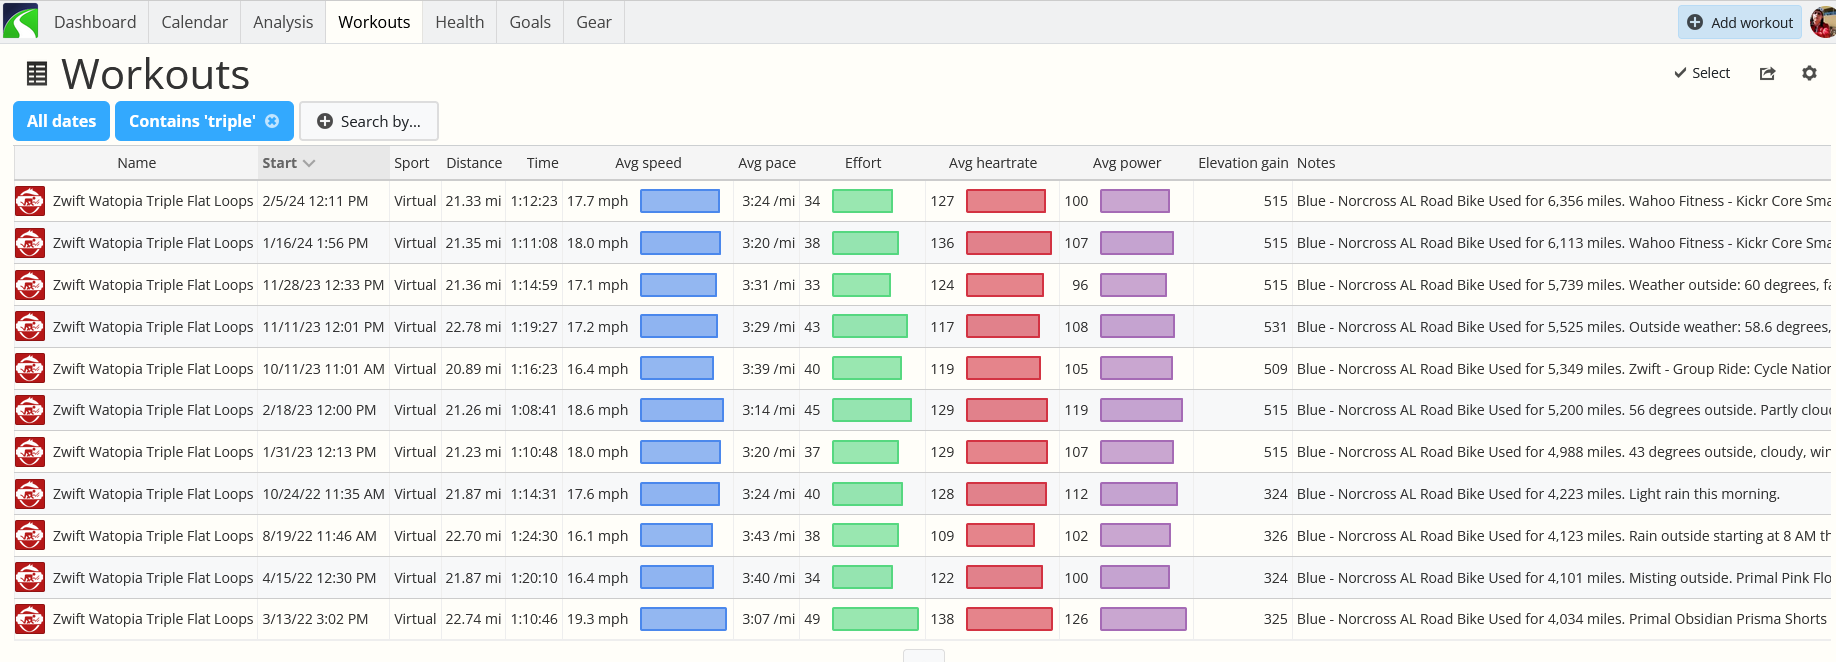The image size is (1836, 662).
Task: Switch to the Analysis tab
Action: click(283, 22)
